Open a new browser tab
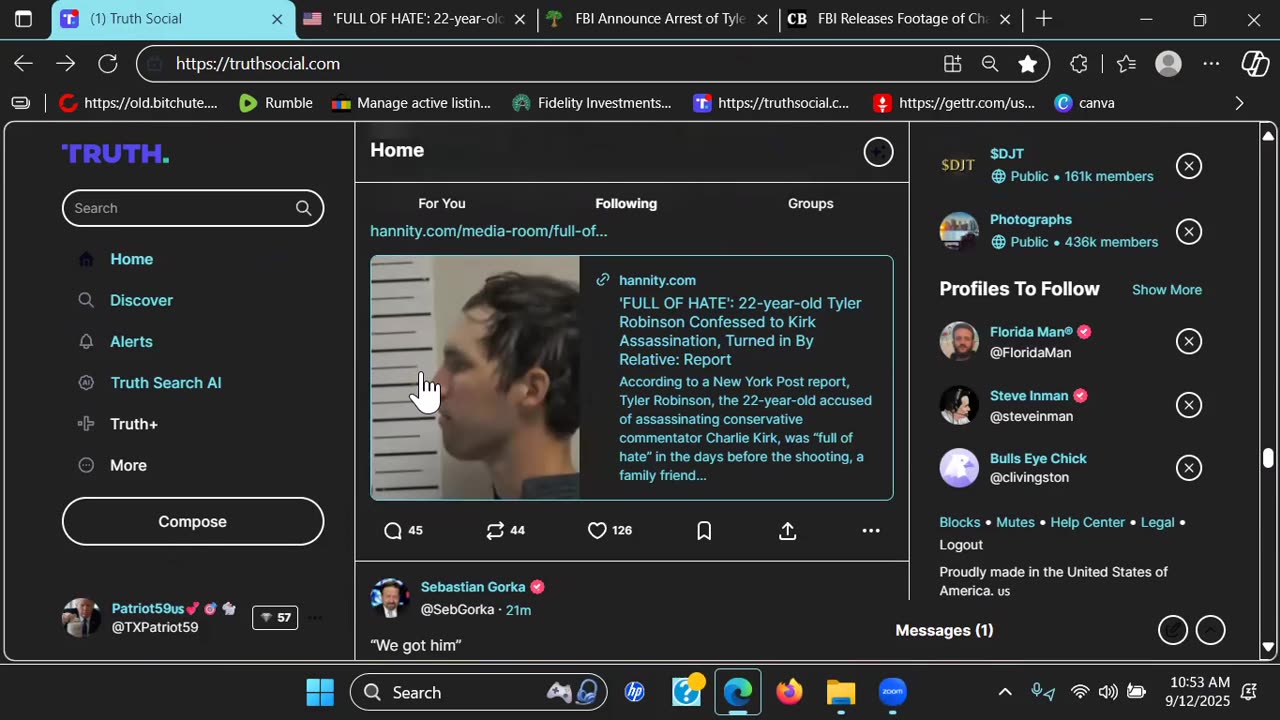Image resolution: width=1280 pixels, height=720 pixels. coord(1043,19)
